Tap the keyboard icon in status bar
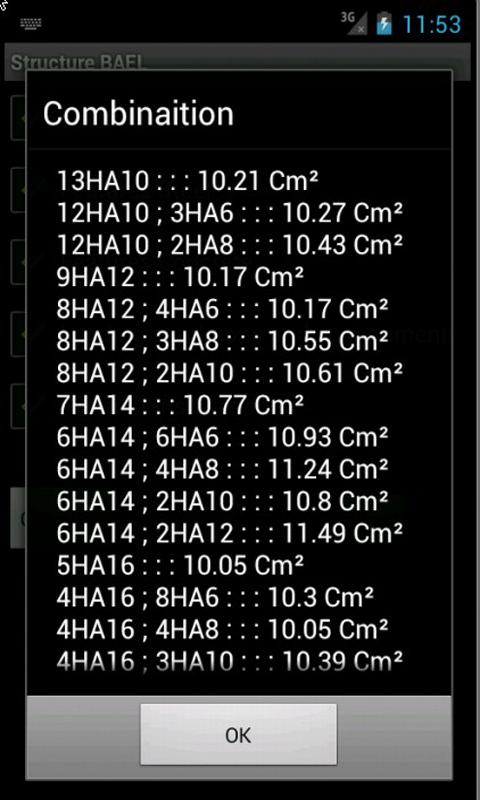 pos(32,23)
